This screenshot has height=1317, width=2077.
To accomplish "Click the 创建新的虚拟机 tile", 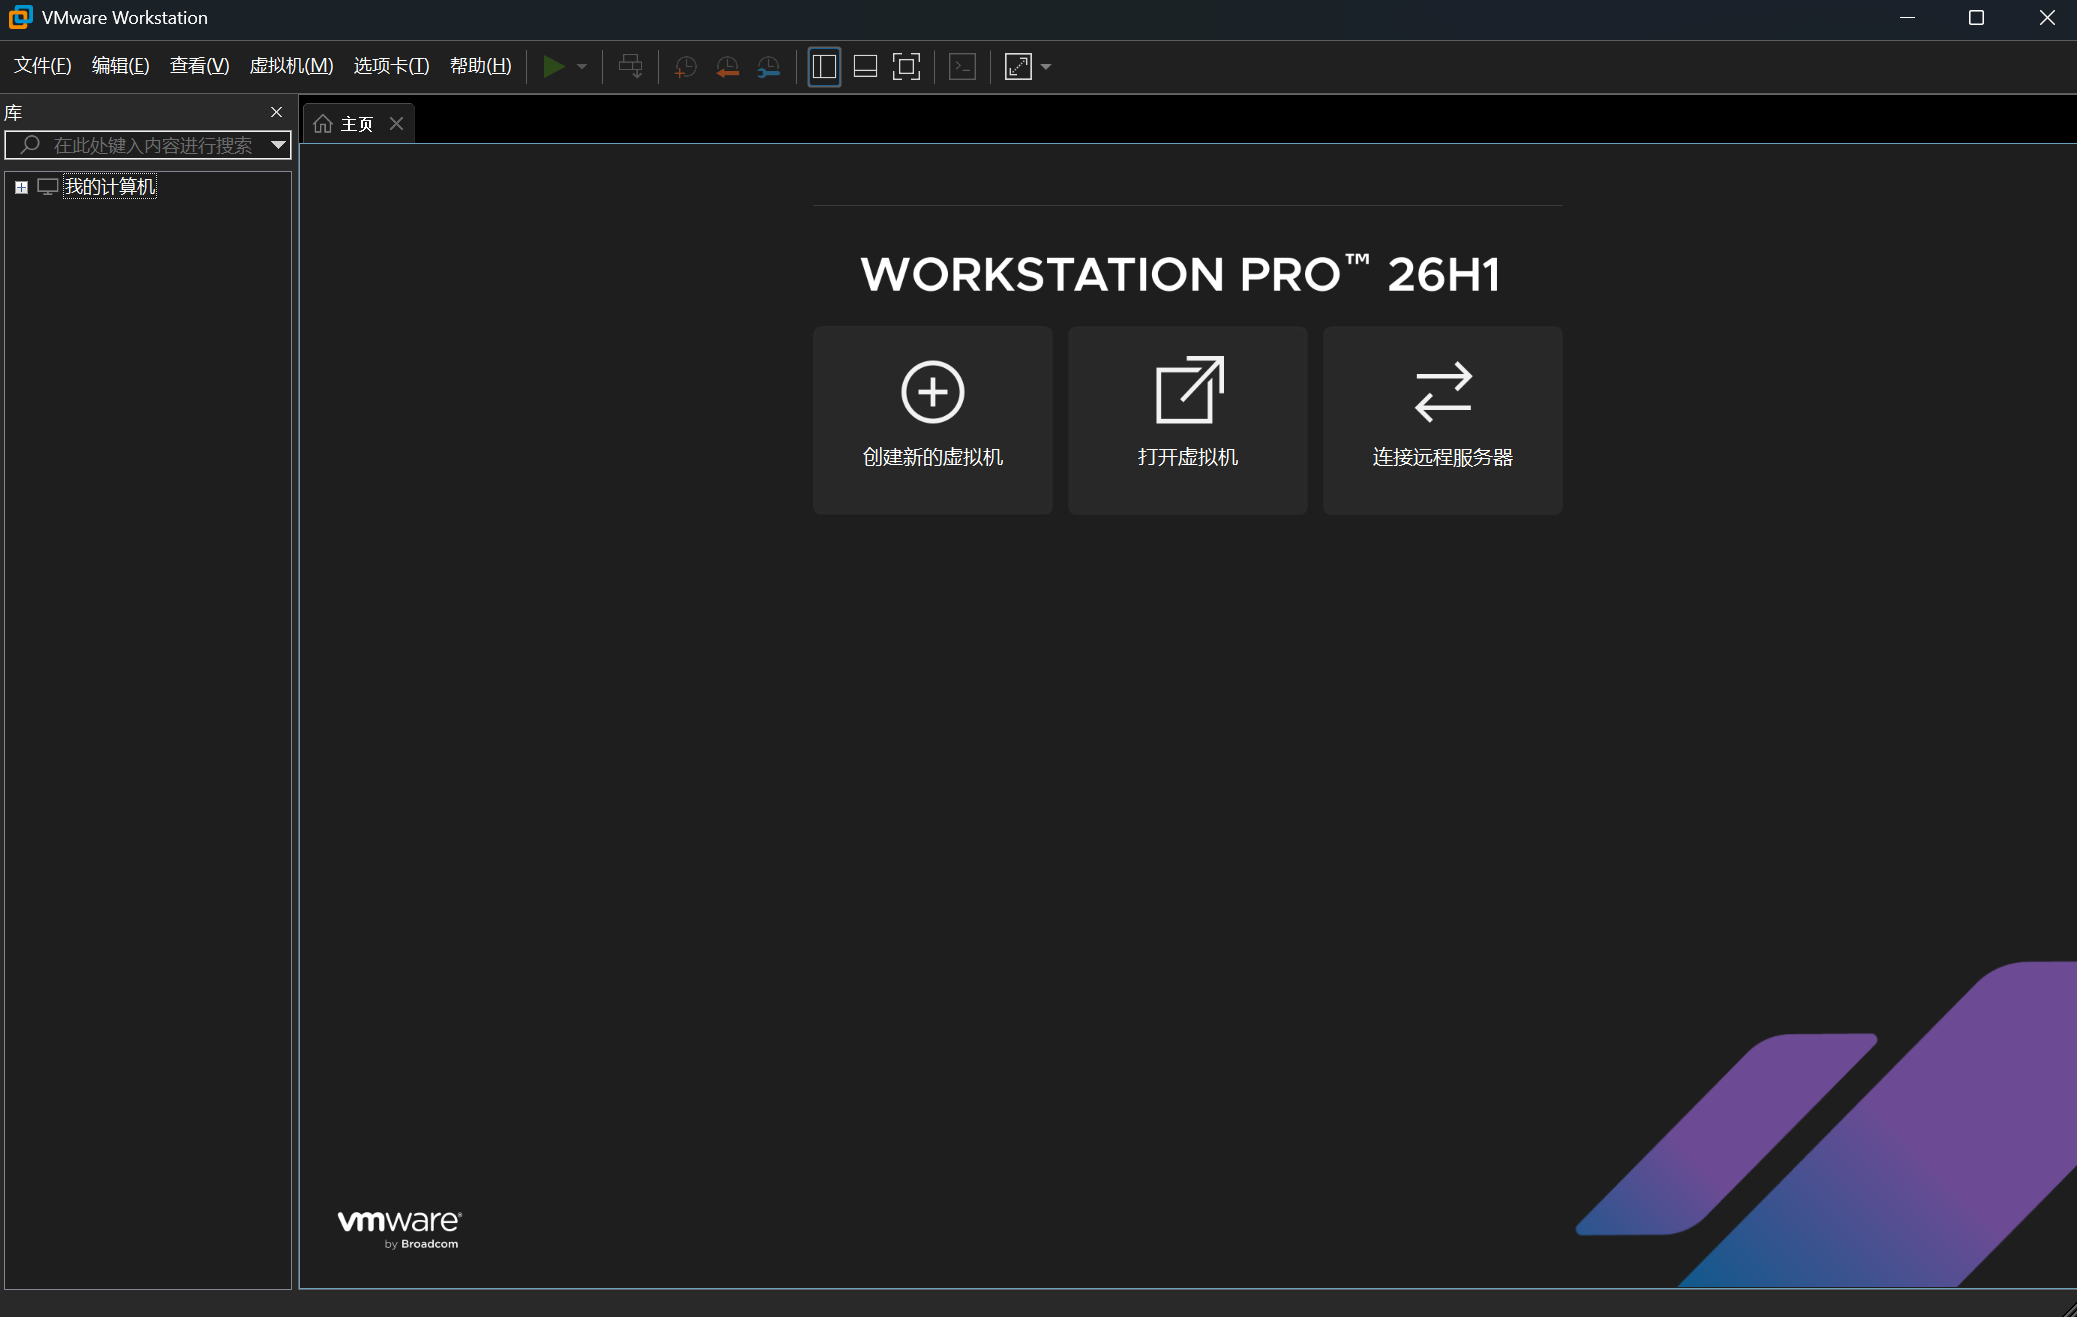I will (x=933, y=420).
